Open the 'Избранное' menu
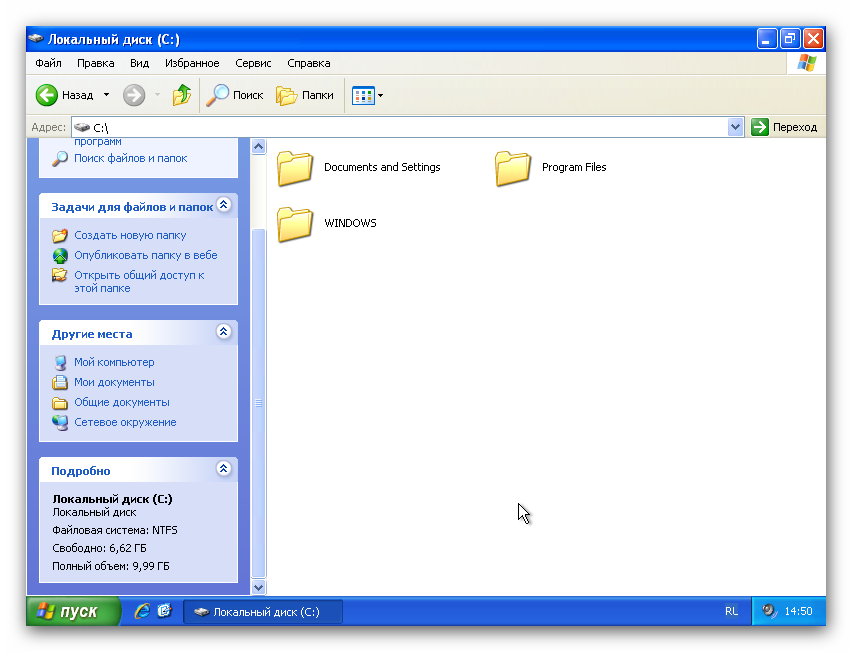Image resolution: width=852 pixels, height=652 pixels. [x=192, y=63]
